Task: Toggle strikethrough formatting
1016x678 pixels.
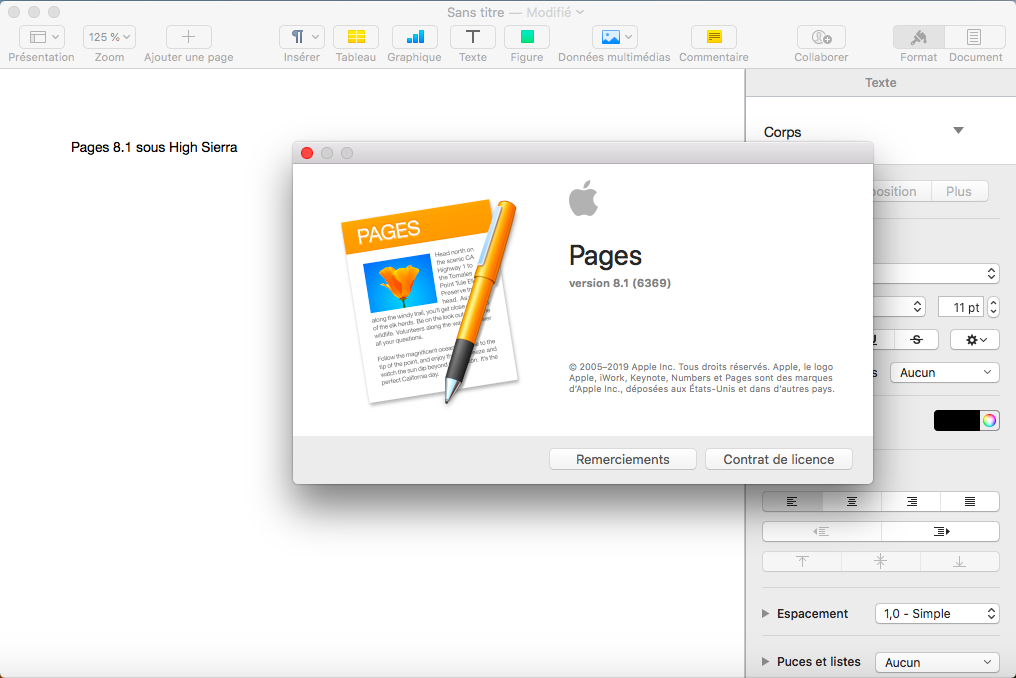Action: click(917, 340)
